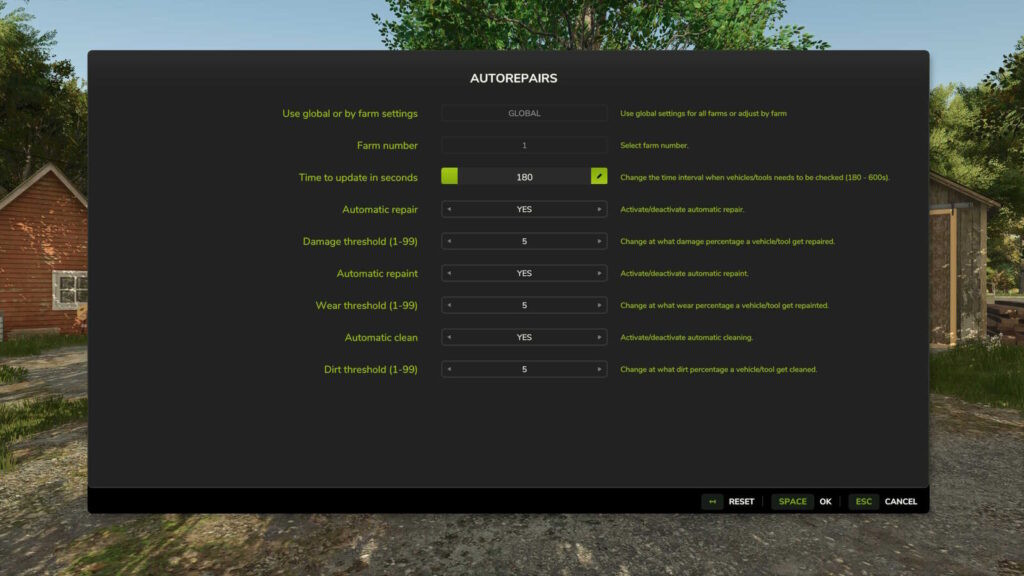This screenshot has width=1024, height=576.
Task: Click left arrow on Automatic clean
Action: [x=449, y=337]
